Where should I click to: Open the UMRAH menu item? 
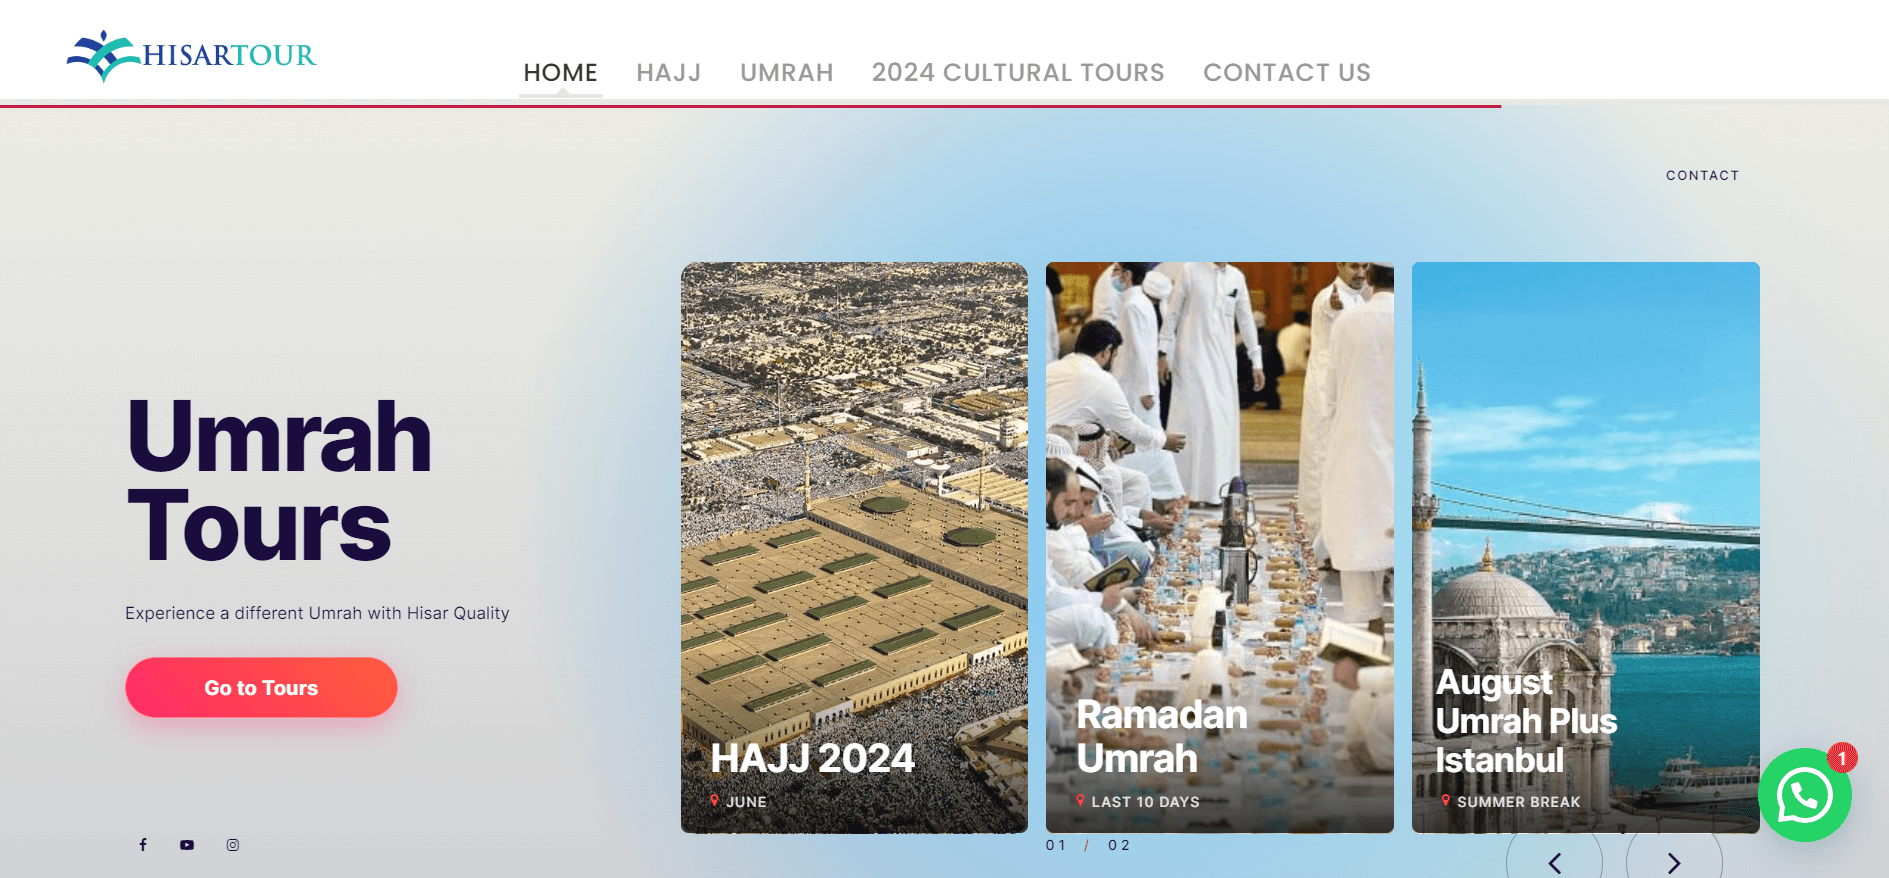(787, 73)
